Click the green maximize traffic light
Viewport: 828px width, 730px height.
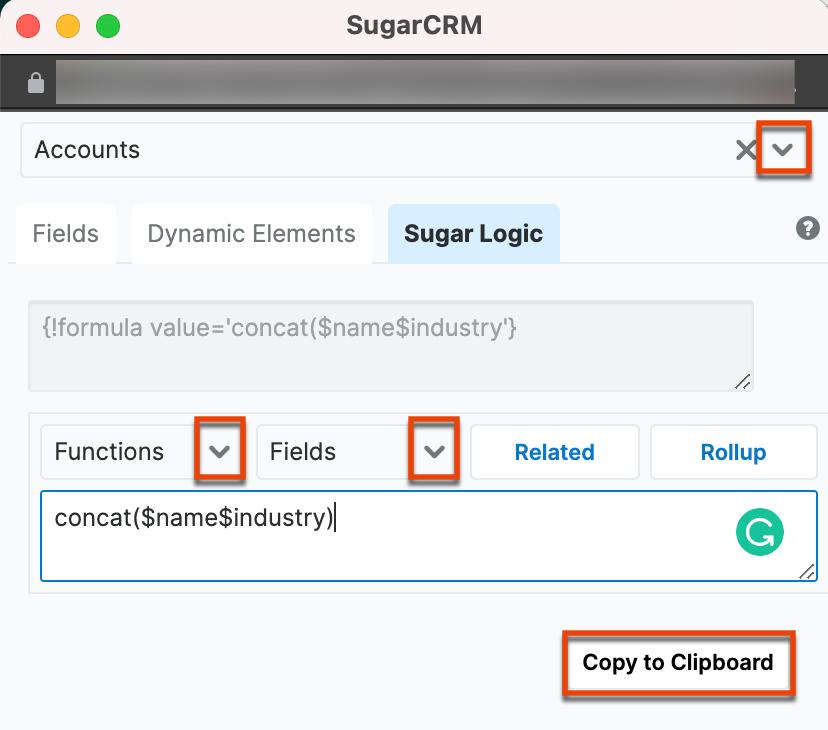[x=108, y=26]
